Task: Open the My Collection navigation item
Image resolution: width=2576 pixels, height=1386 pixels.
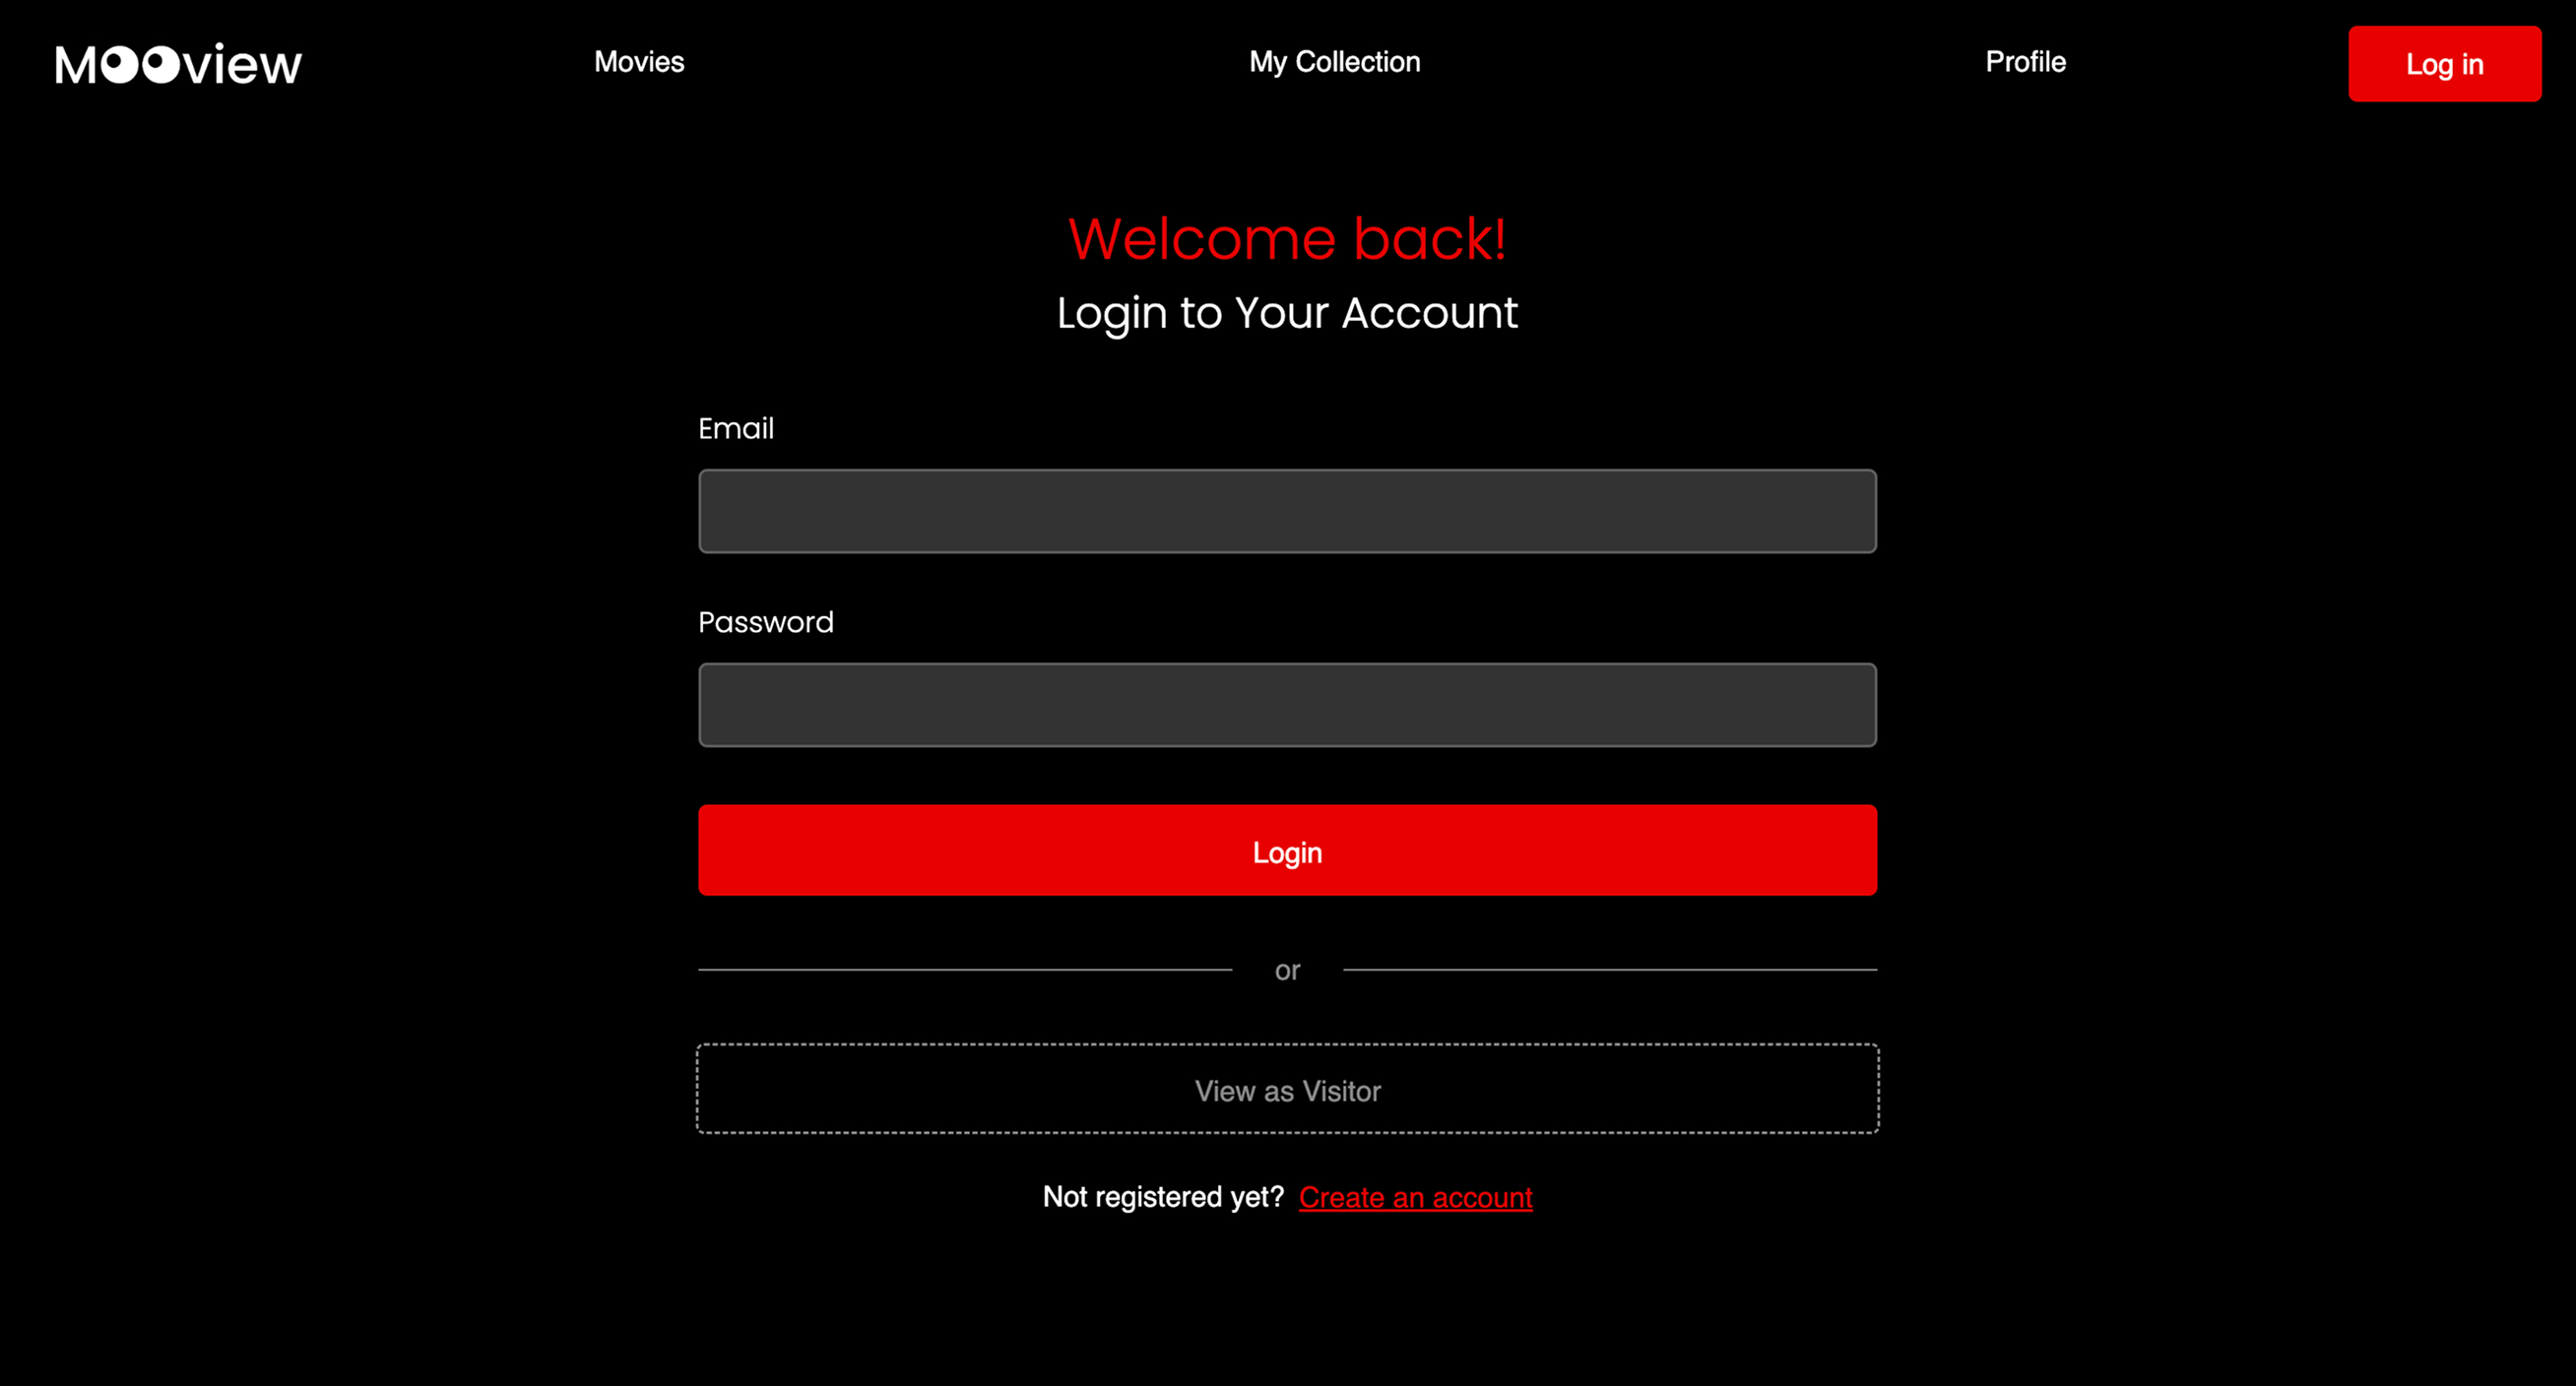Action: point(1334,62)
